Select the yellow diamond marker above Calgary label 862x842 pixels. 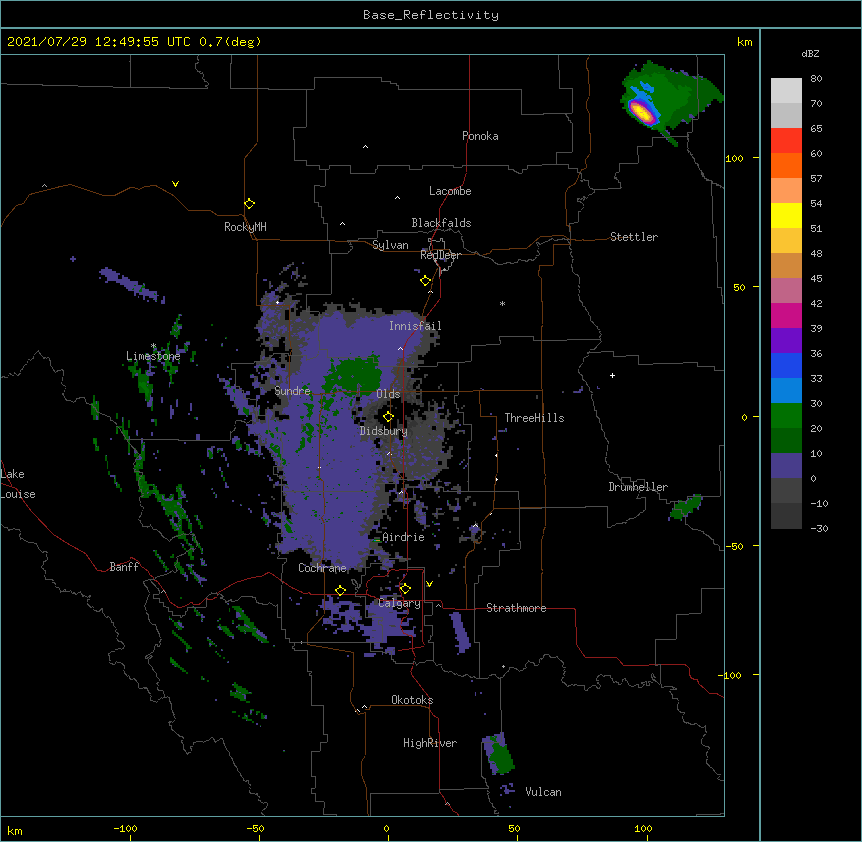click(405, 589)
